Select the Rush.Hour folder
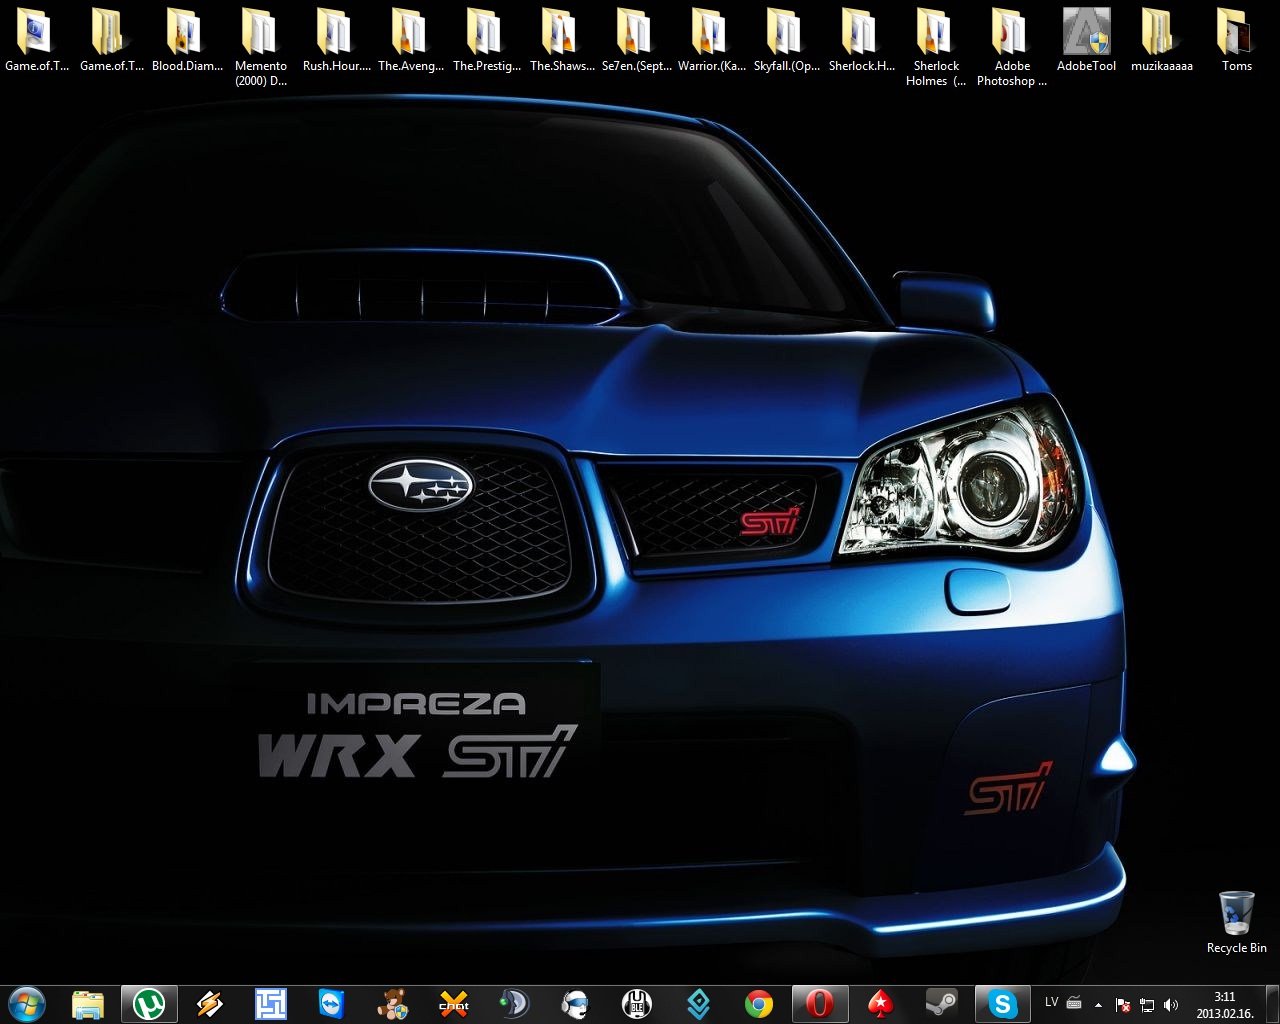The height and width of the screenshot is (1024, 1280). click(x=337, y=40)
